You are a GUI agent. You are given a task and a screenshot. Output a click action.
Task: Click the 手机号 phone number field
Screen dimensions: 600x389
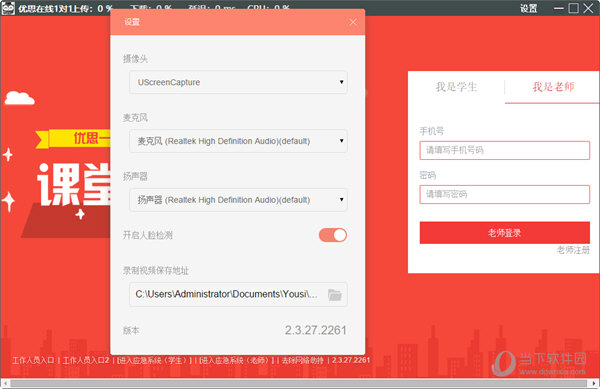pyautogui.click(x=504, y=150)
